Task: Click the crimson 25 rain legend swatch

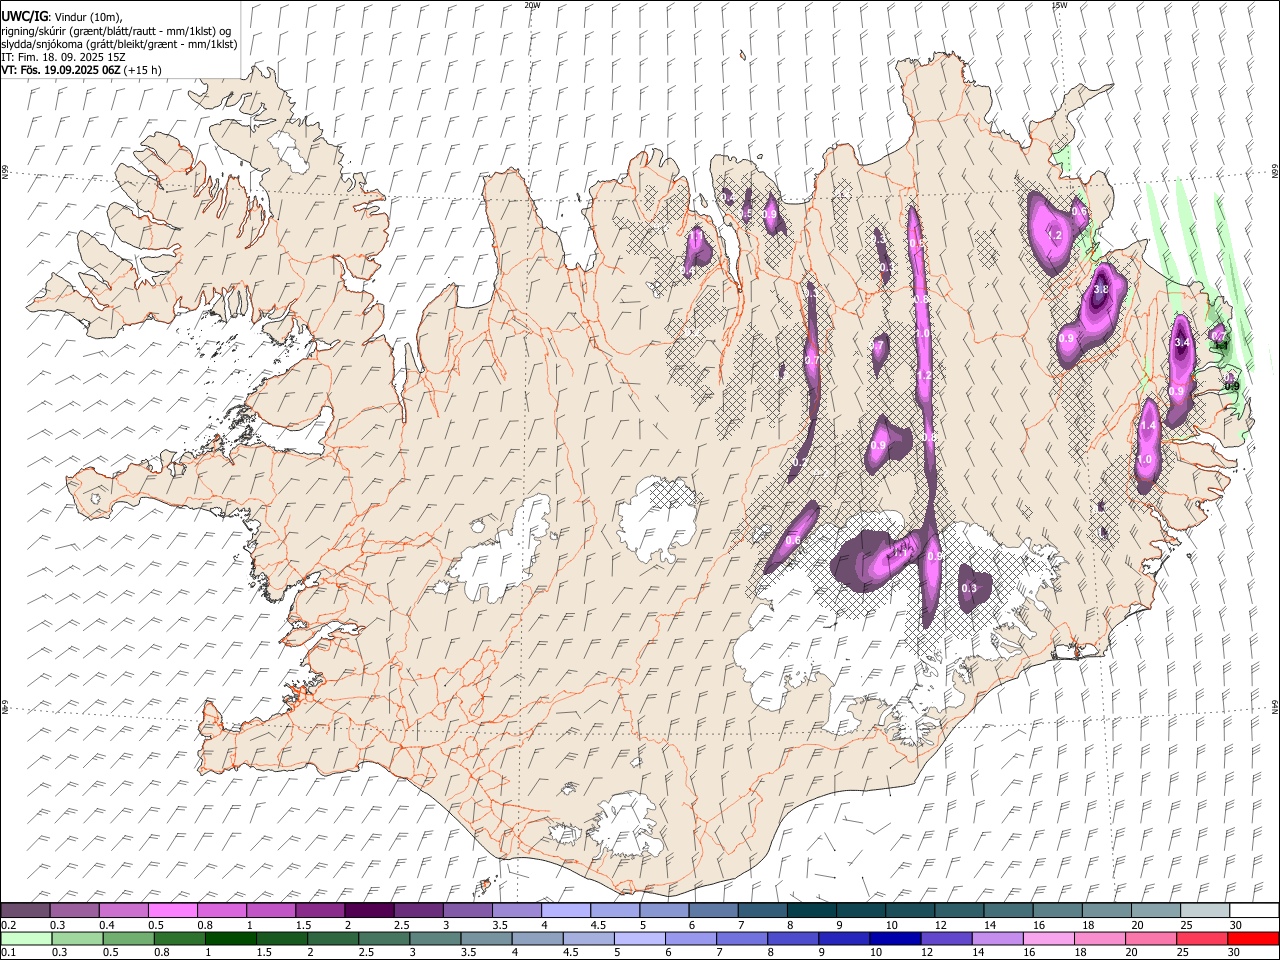Action: point(1202,938)
